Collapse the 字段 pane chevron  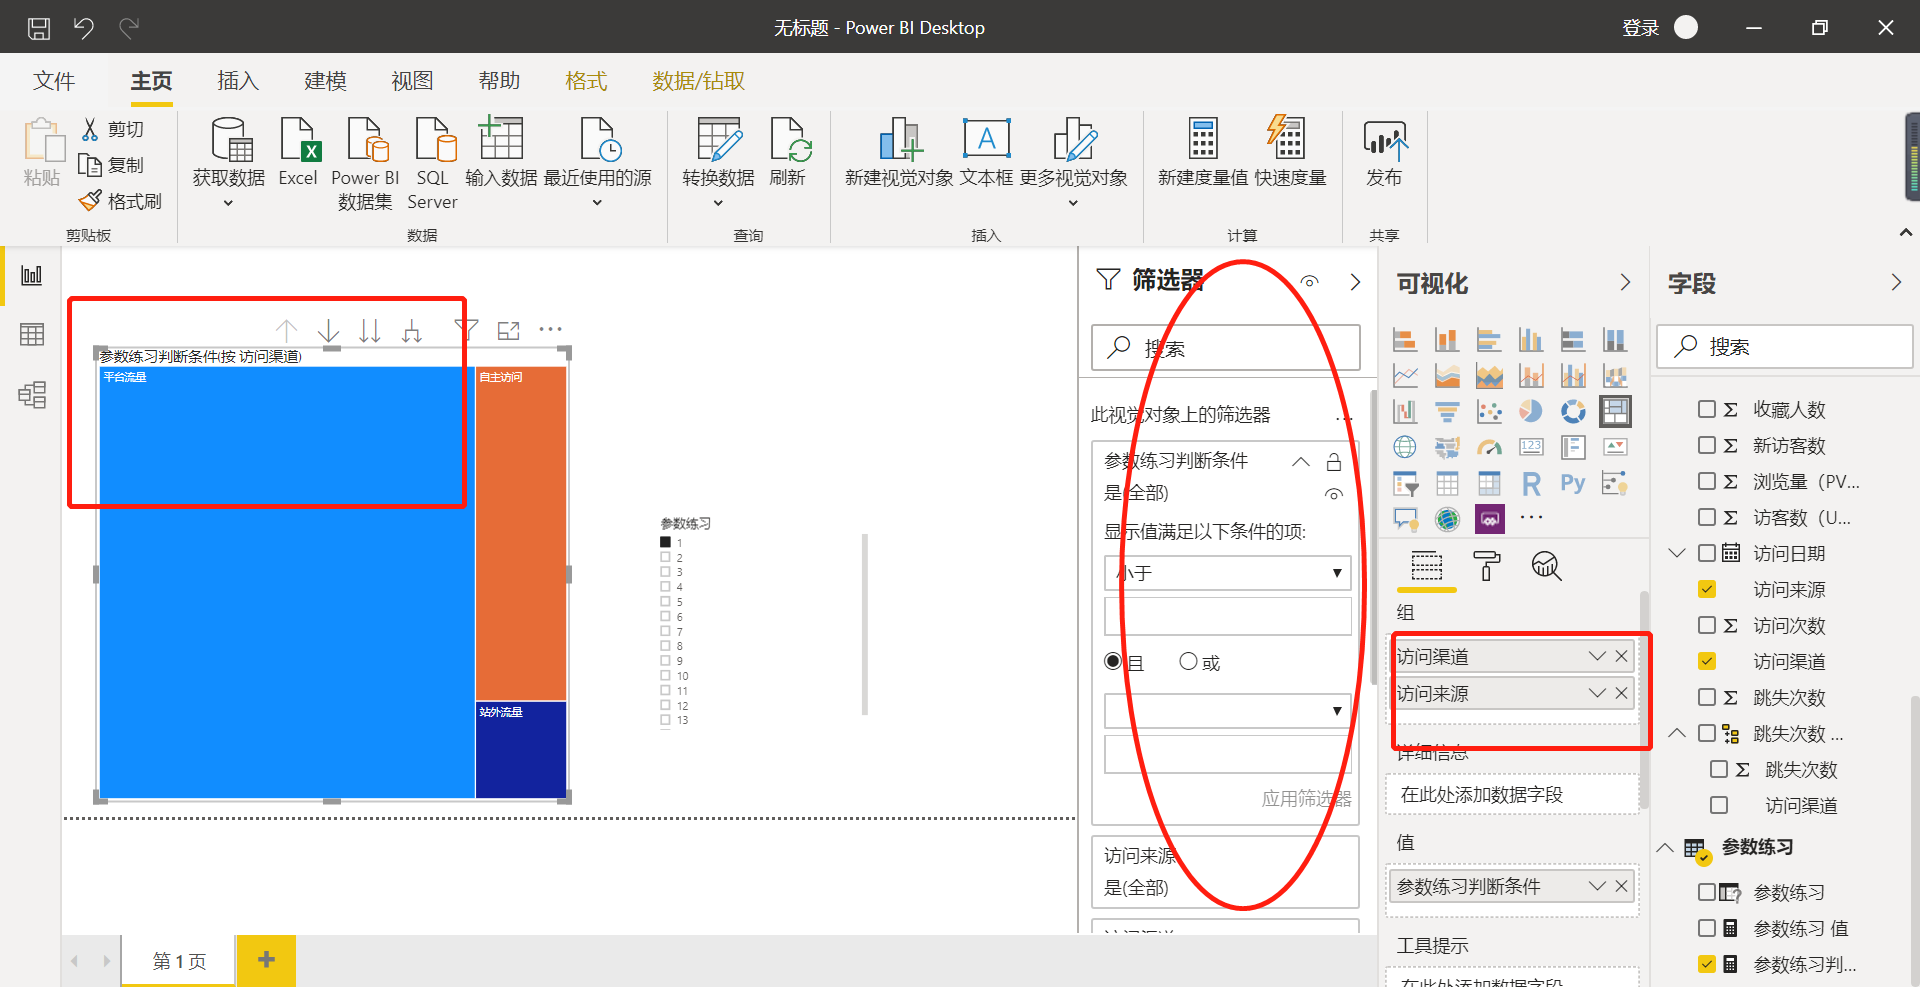[1895, 283]
